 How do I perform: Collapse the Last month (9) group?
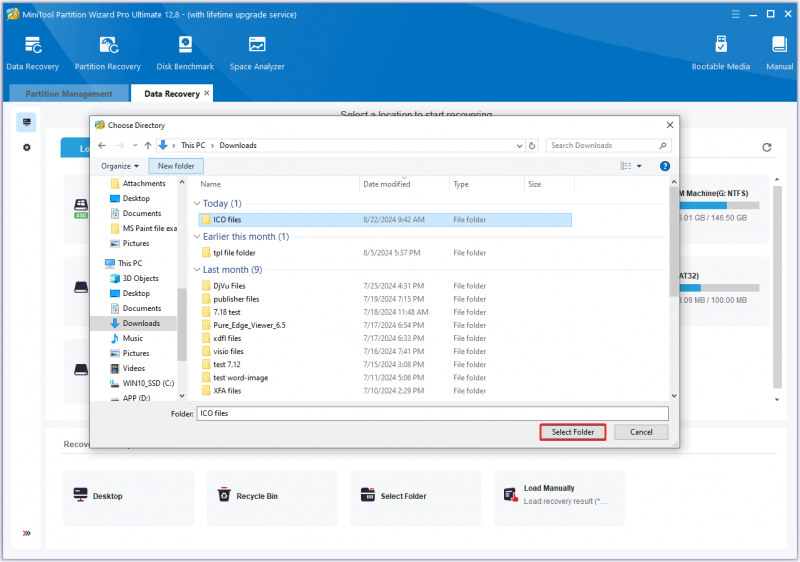[x=197, y=270]
